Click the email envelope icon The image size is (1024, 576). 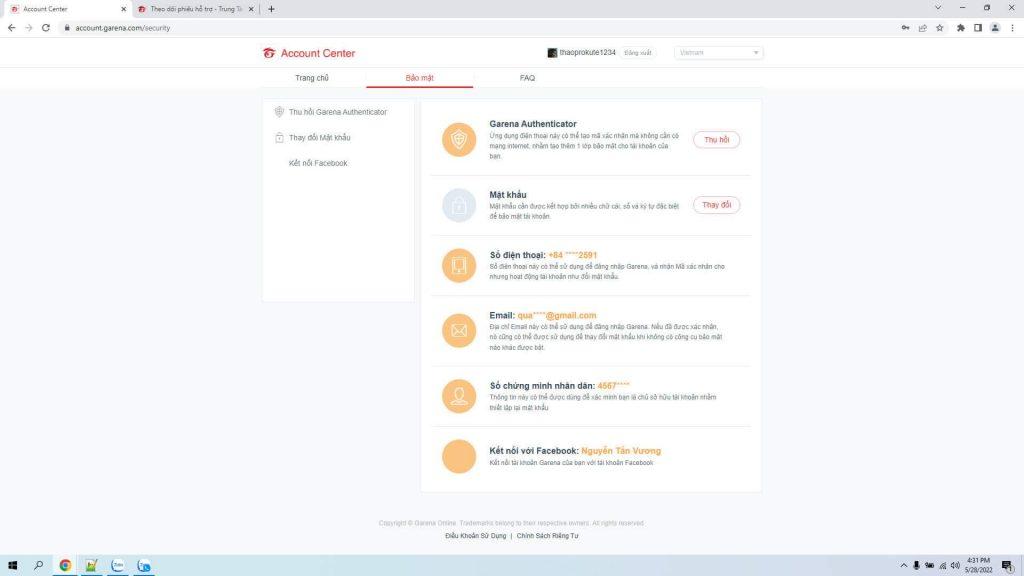tap(459, 330)
